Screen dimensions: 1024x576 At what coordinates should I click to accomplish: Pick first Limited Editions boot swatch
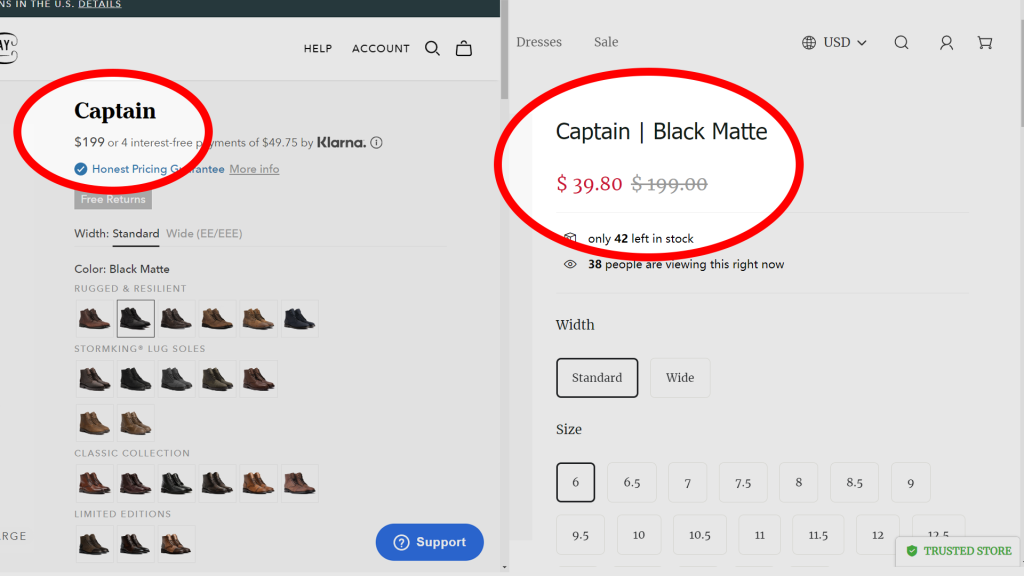(95, 544)
